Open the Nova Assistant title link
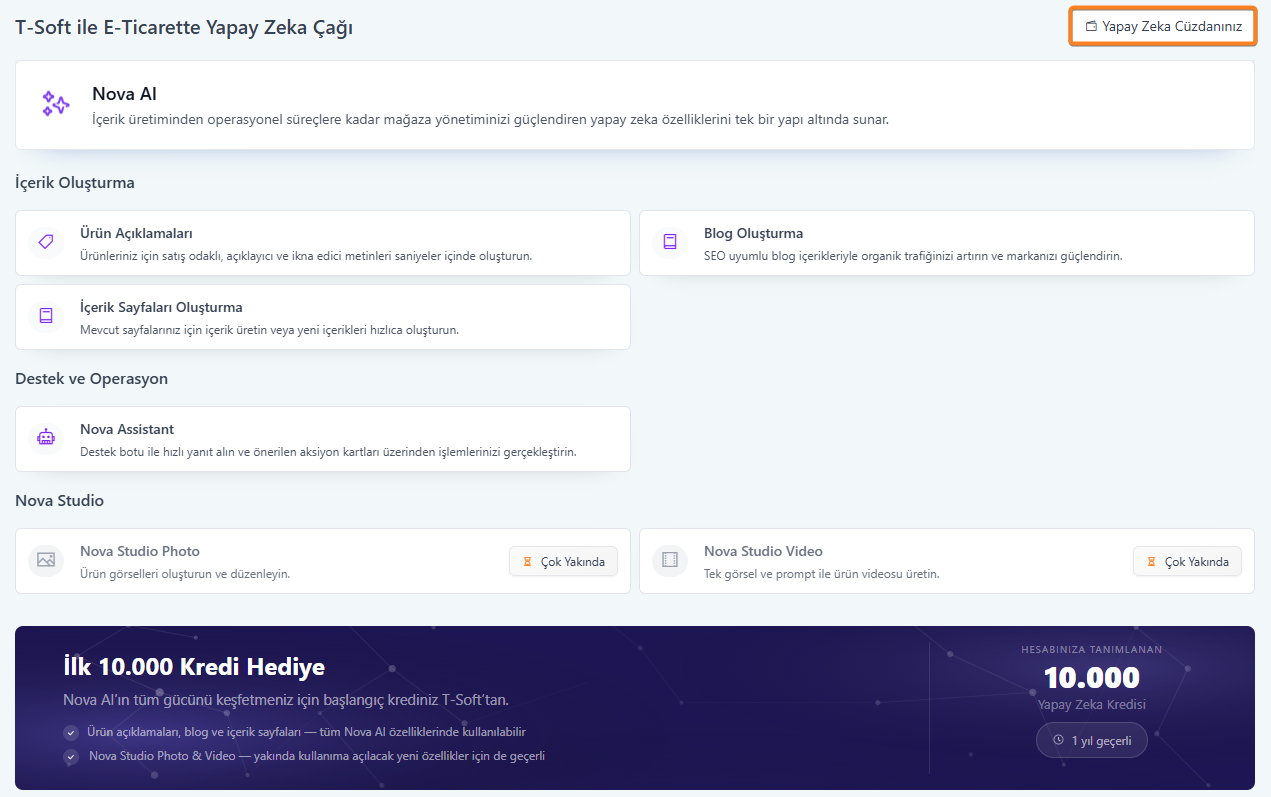Image resolution: width=1271 pixels, height=797 pixels. tap(127, 429)
